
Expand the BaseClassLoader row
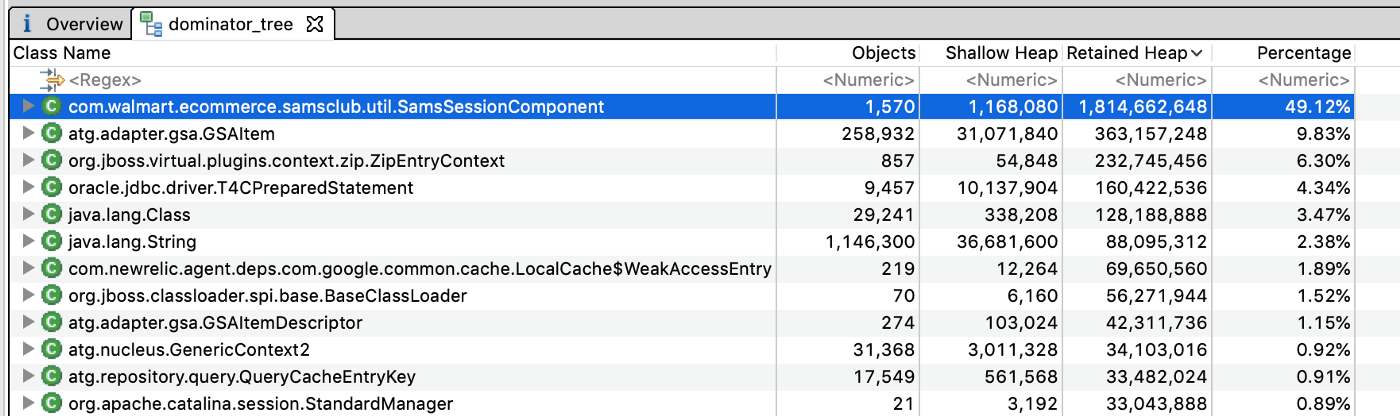coord(28,295)
